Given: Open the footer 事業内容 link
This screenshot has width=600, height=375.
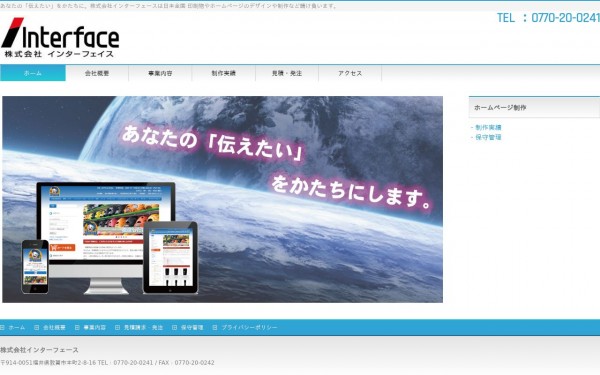Looking at the screenshot, I should pyautogui.click(x=95, y=328).
